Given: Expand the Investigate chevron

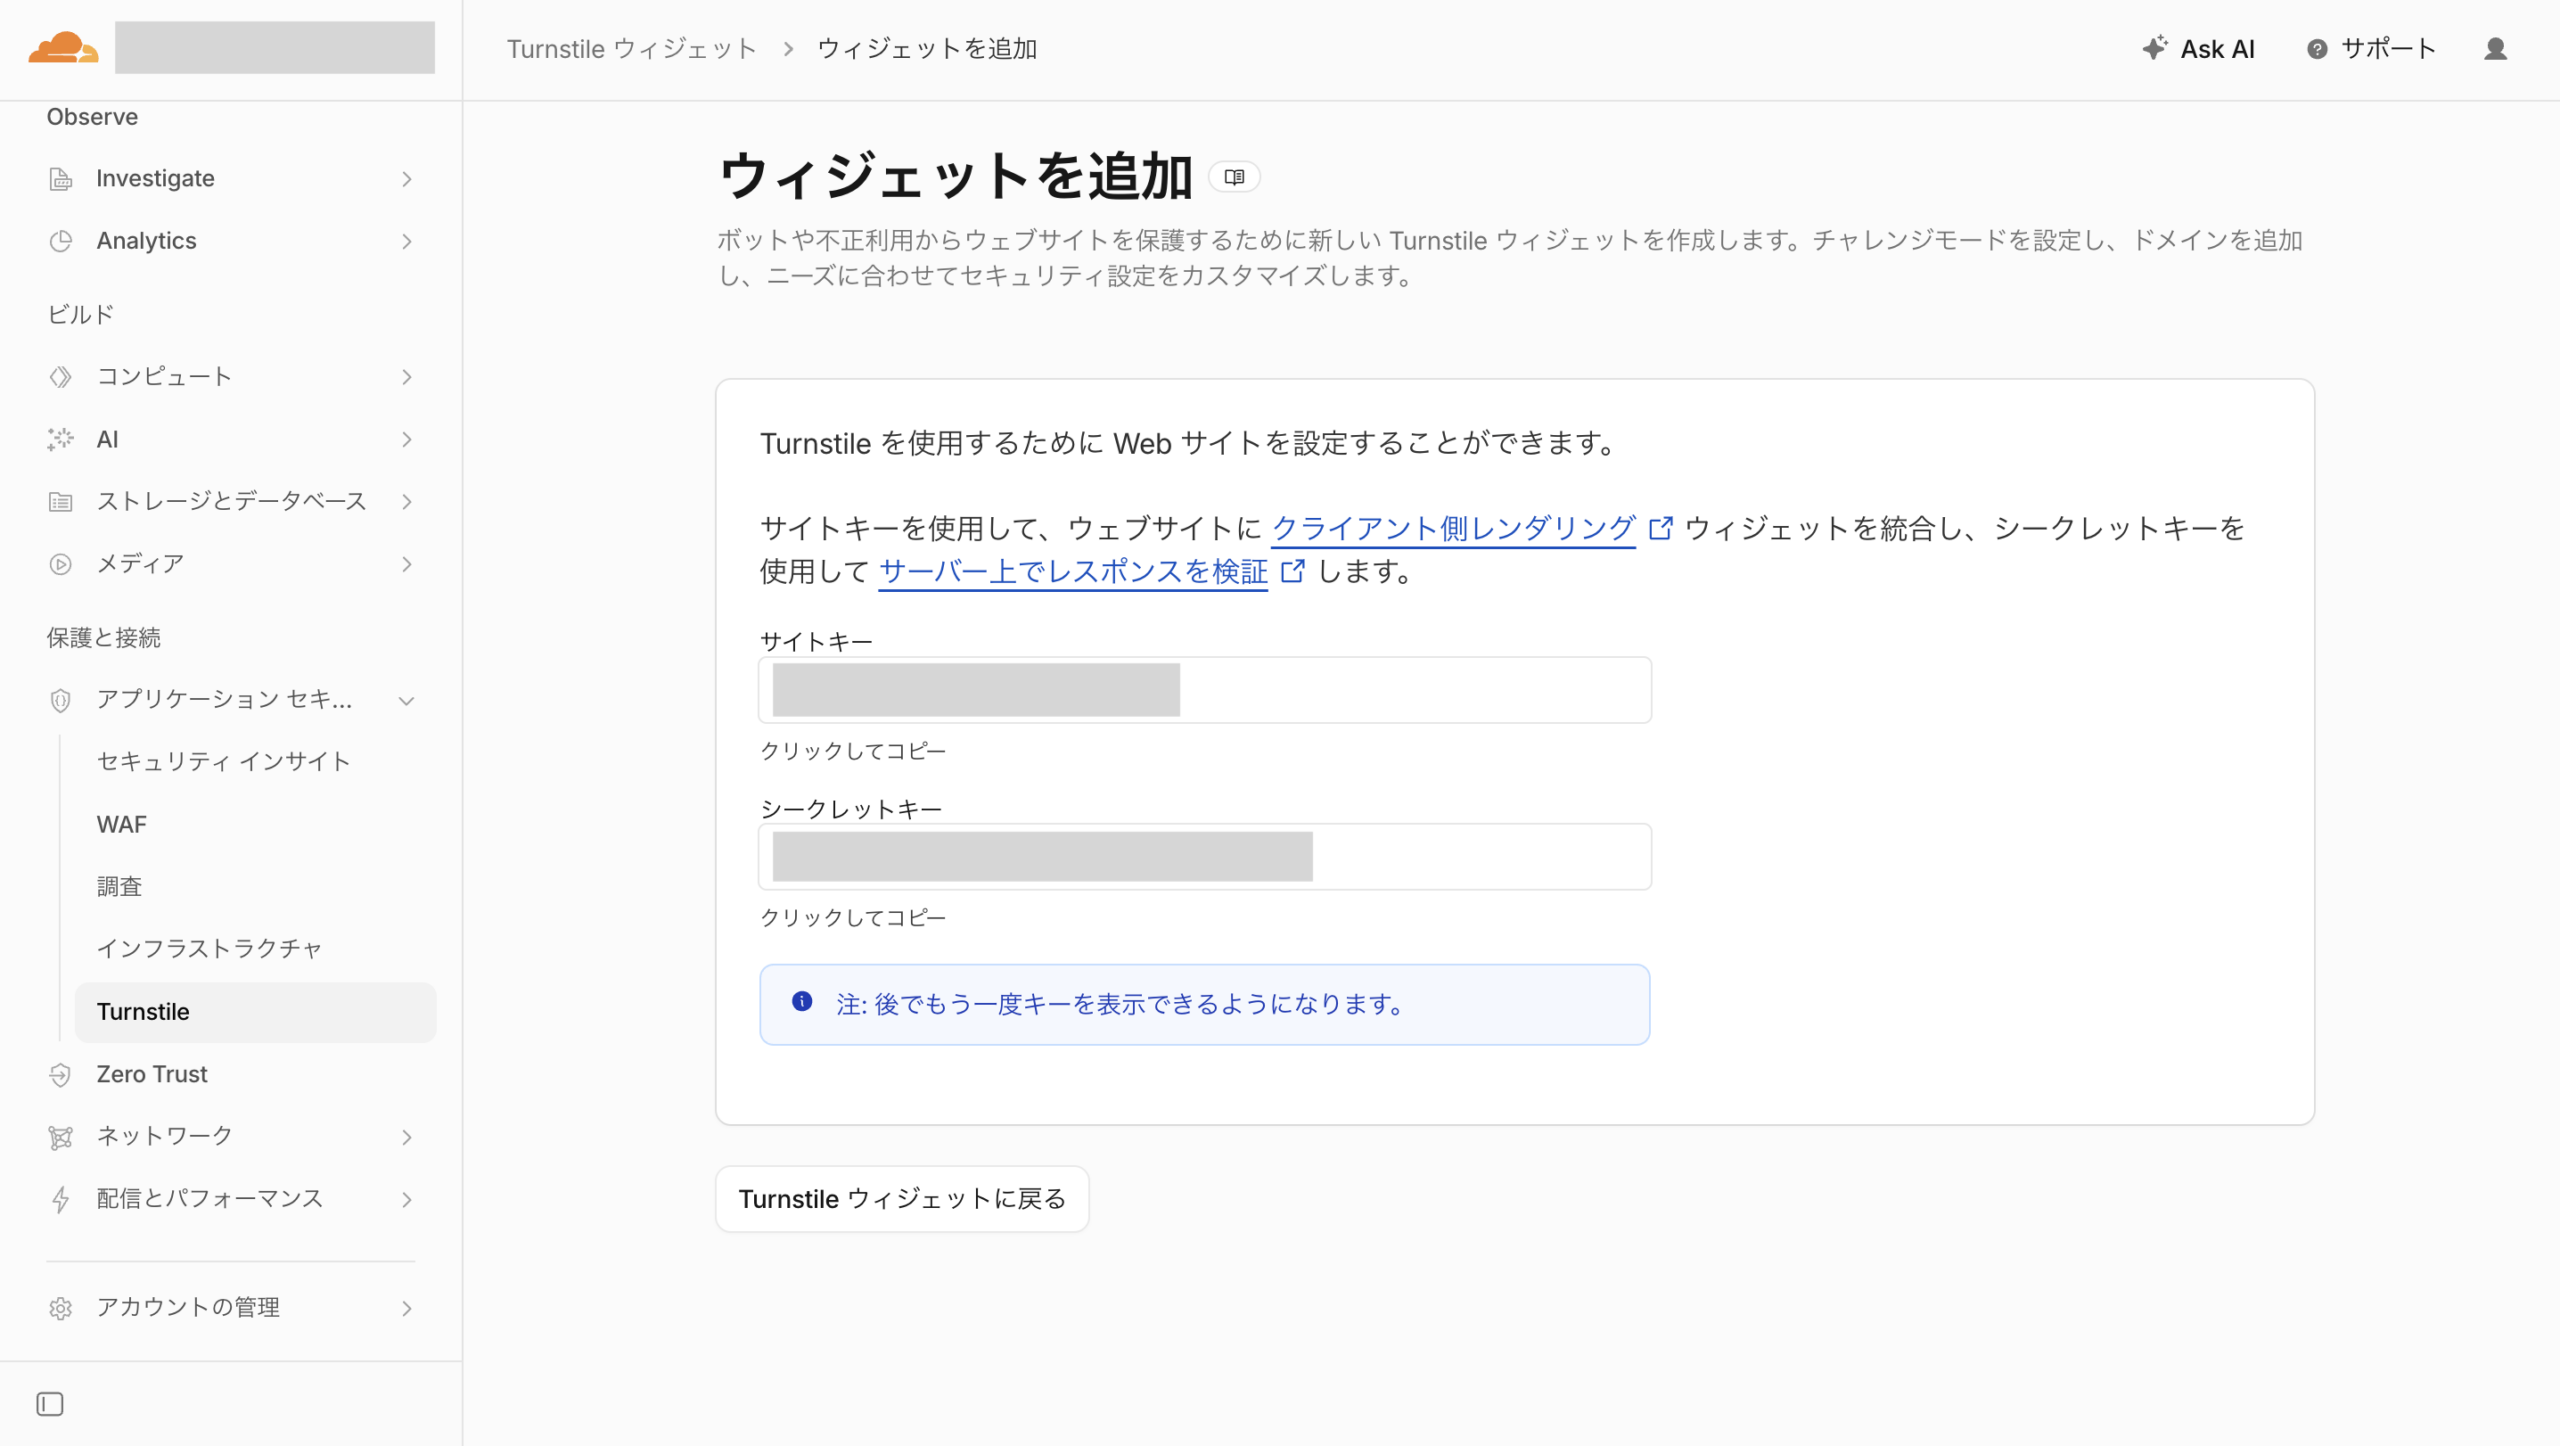Looking at the screenshot, I should [x=407, y=179].
